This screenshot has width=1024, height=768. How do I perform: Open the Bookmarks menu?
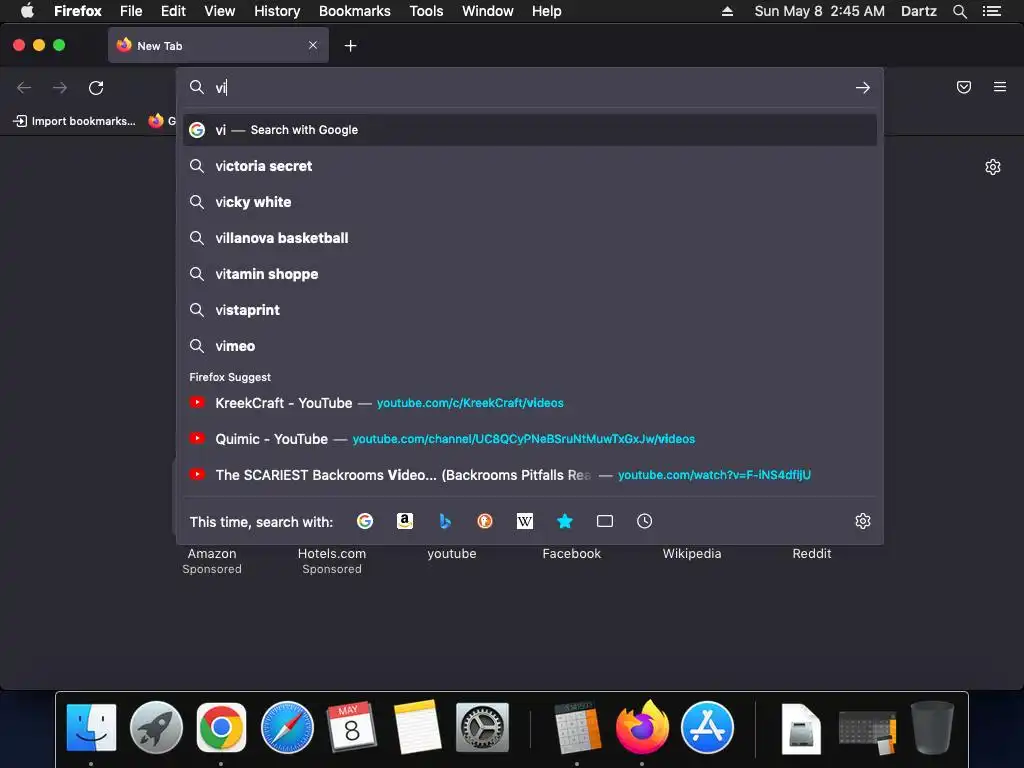(x=355, y=11)
